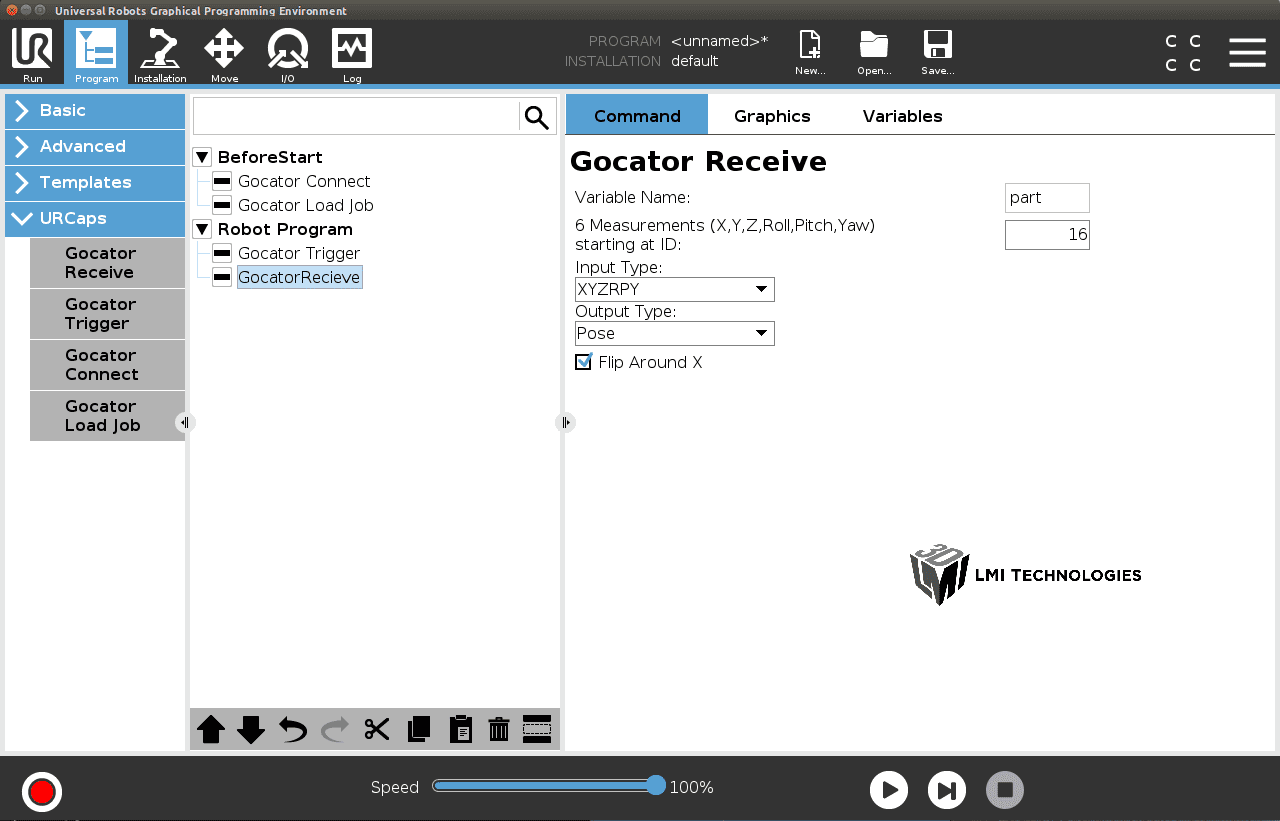This screenshot has width=1280, height=821.
Task: Click the Speed slider handle
Action: tap(656, 785)
